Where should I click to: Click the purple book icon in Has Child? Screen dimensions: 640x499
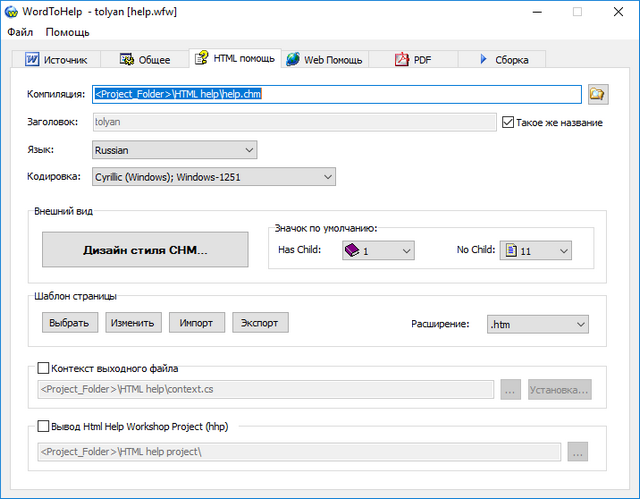pos(351,251)
